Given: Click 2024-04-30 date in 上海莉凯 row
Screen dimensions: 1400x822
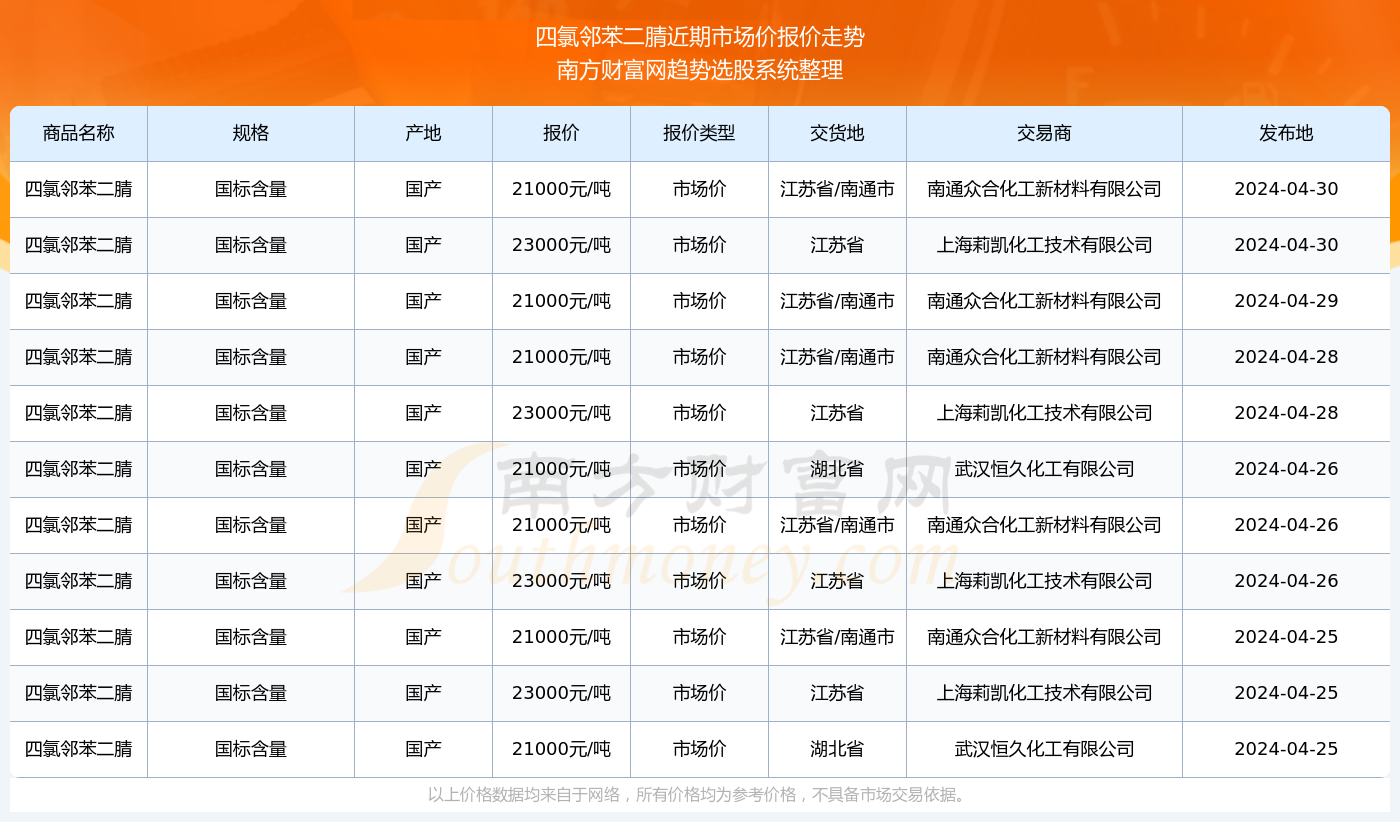Looking at the screenshot, I should point(1286,245).
